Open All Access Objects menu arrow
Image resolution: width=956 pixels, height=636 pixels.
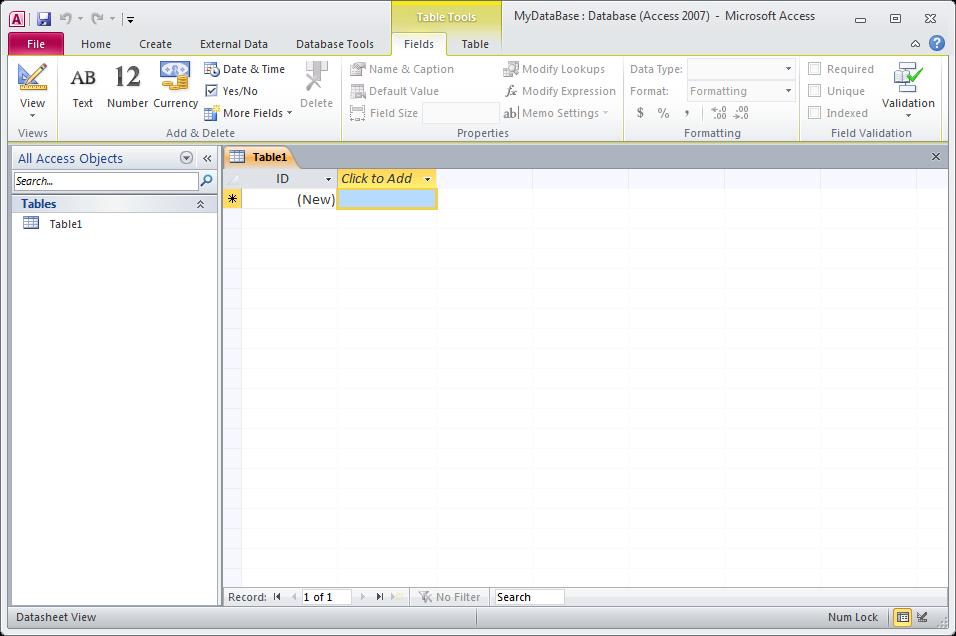tap(187, 159)
